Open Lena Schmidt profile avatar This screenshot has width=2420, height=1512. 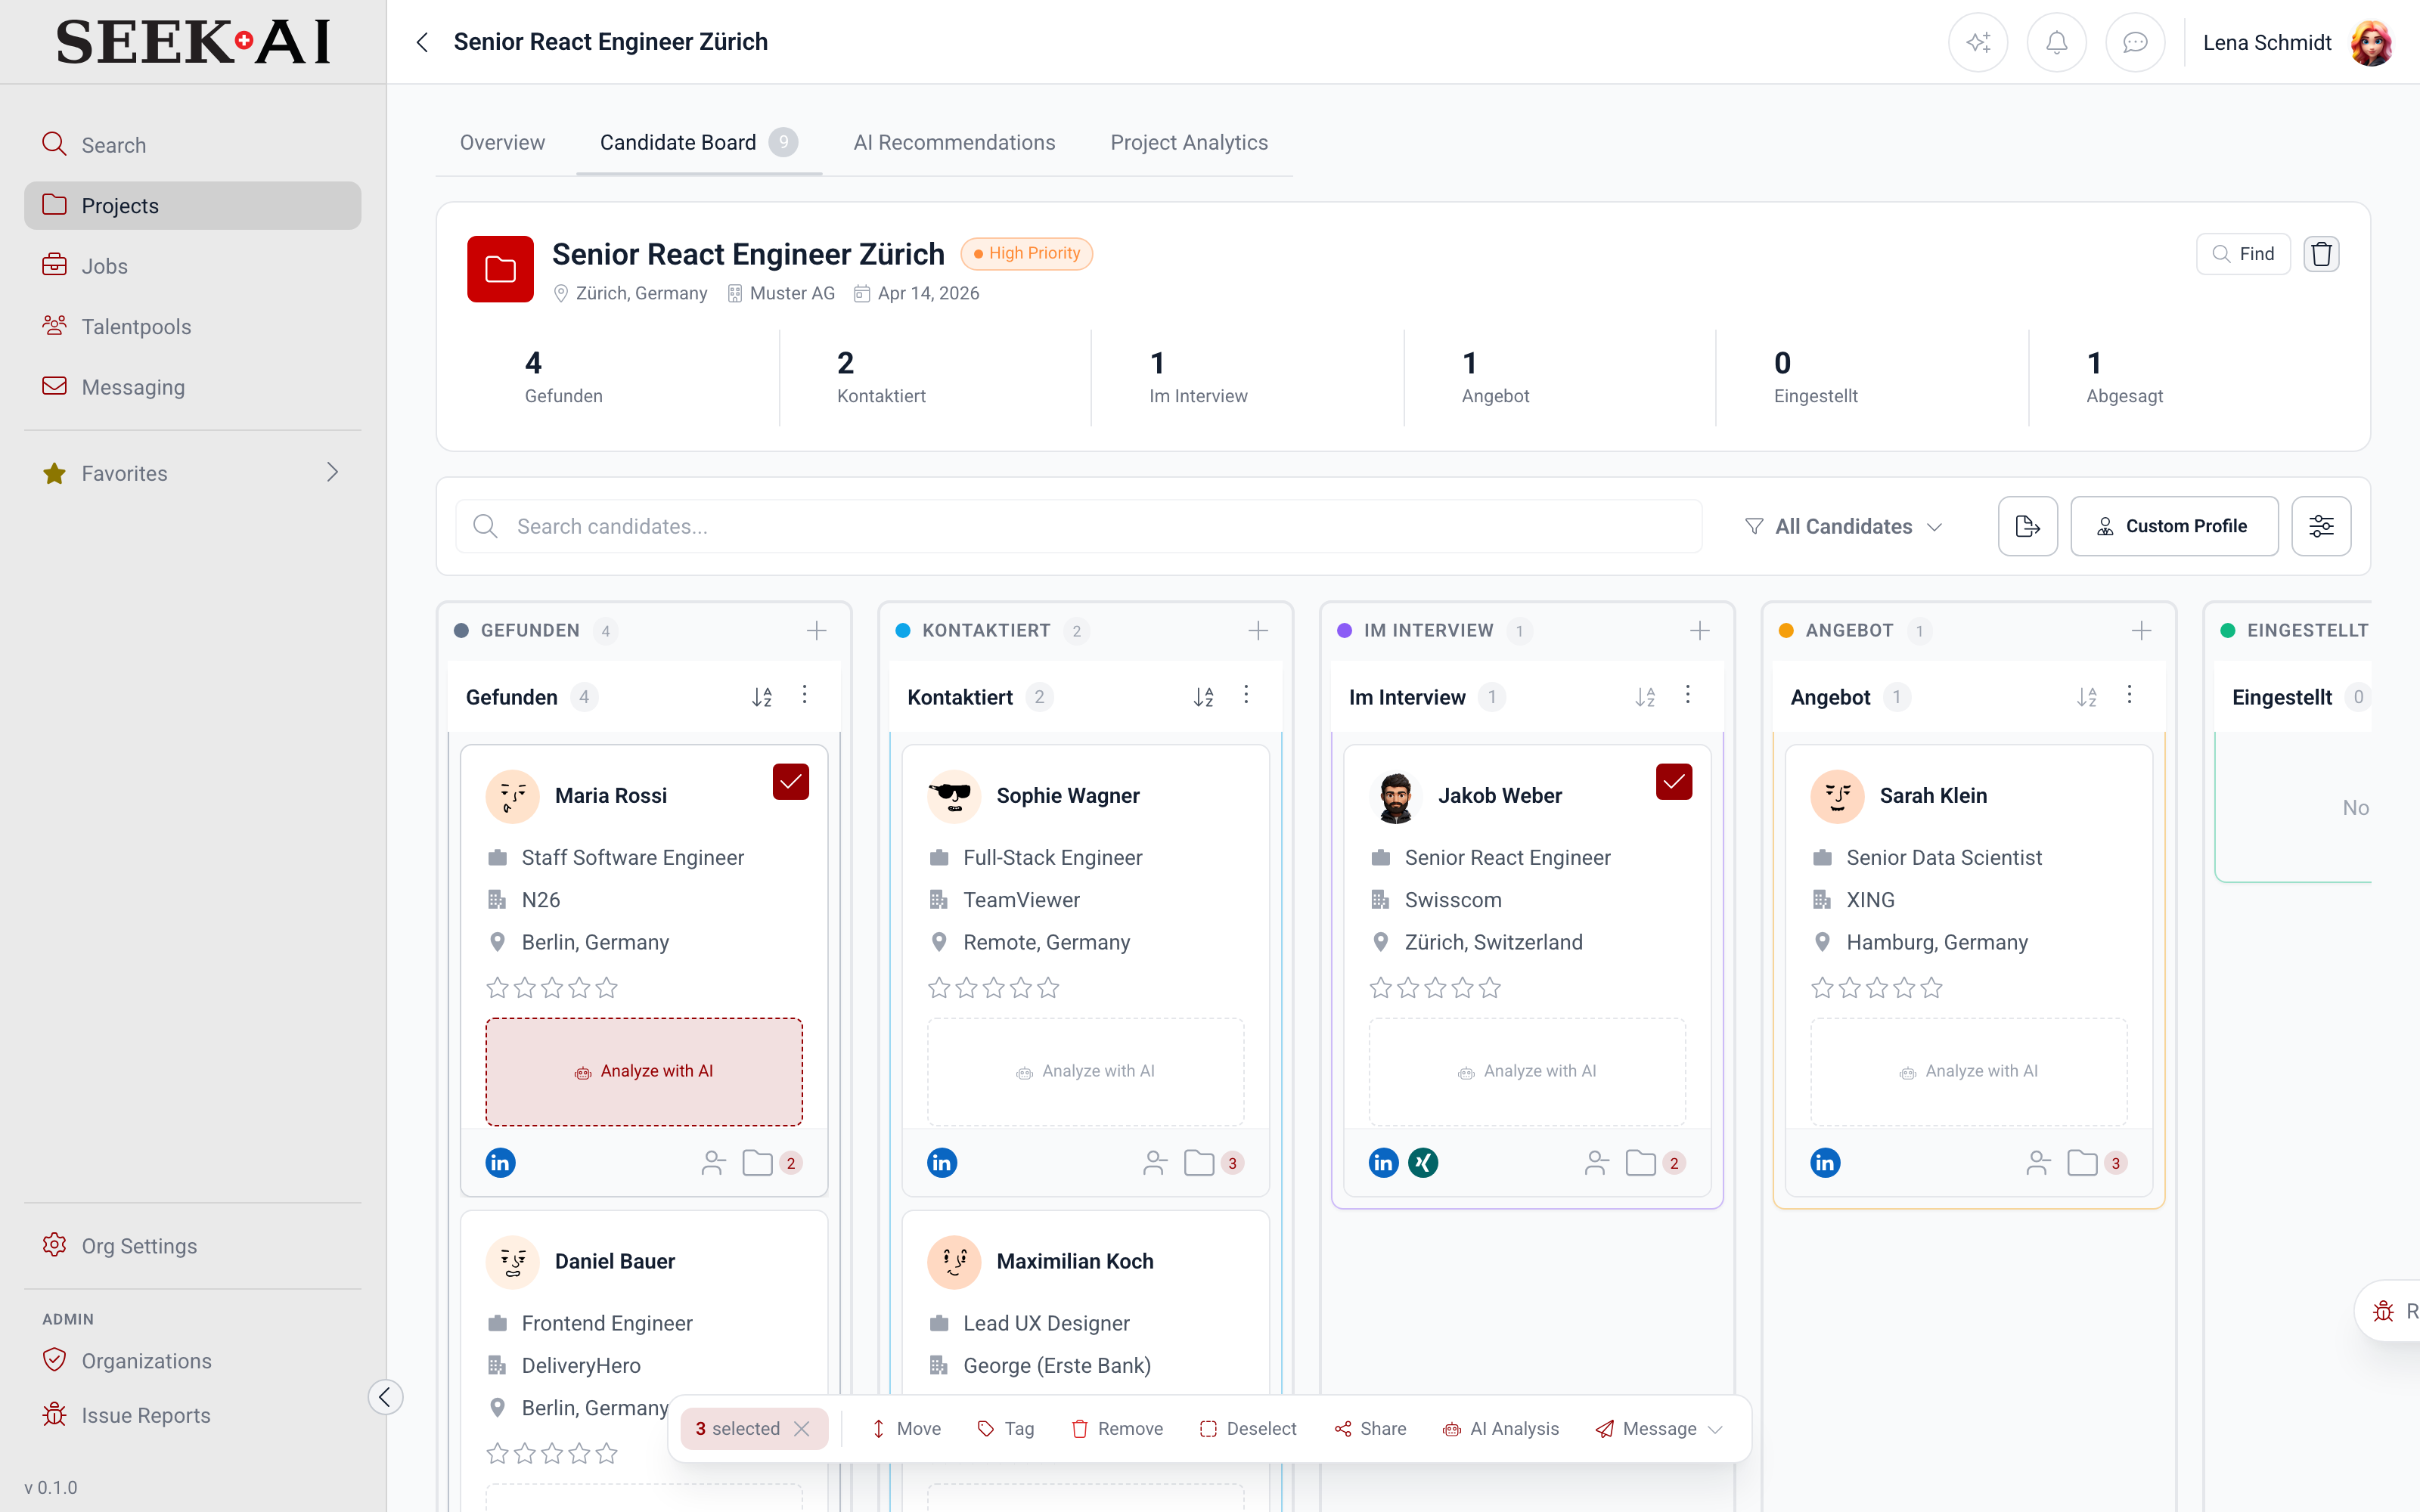point(2371,42)
